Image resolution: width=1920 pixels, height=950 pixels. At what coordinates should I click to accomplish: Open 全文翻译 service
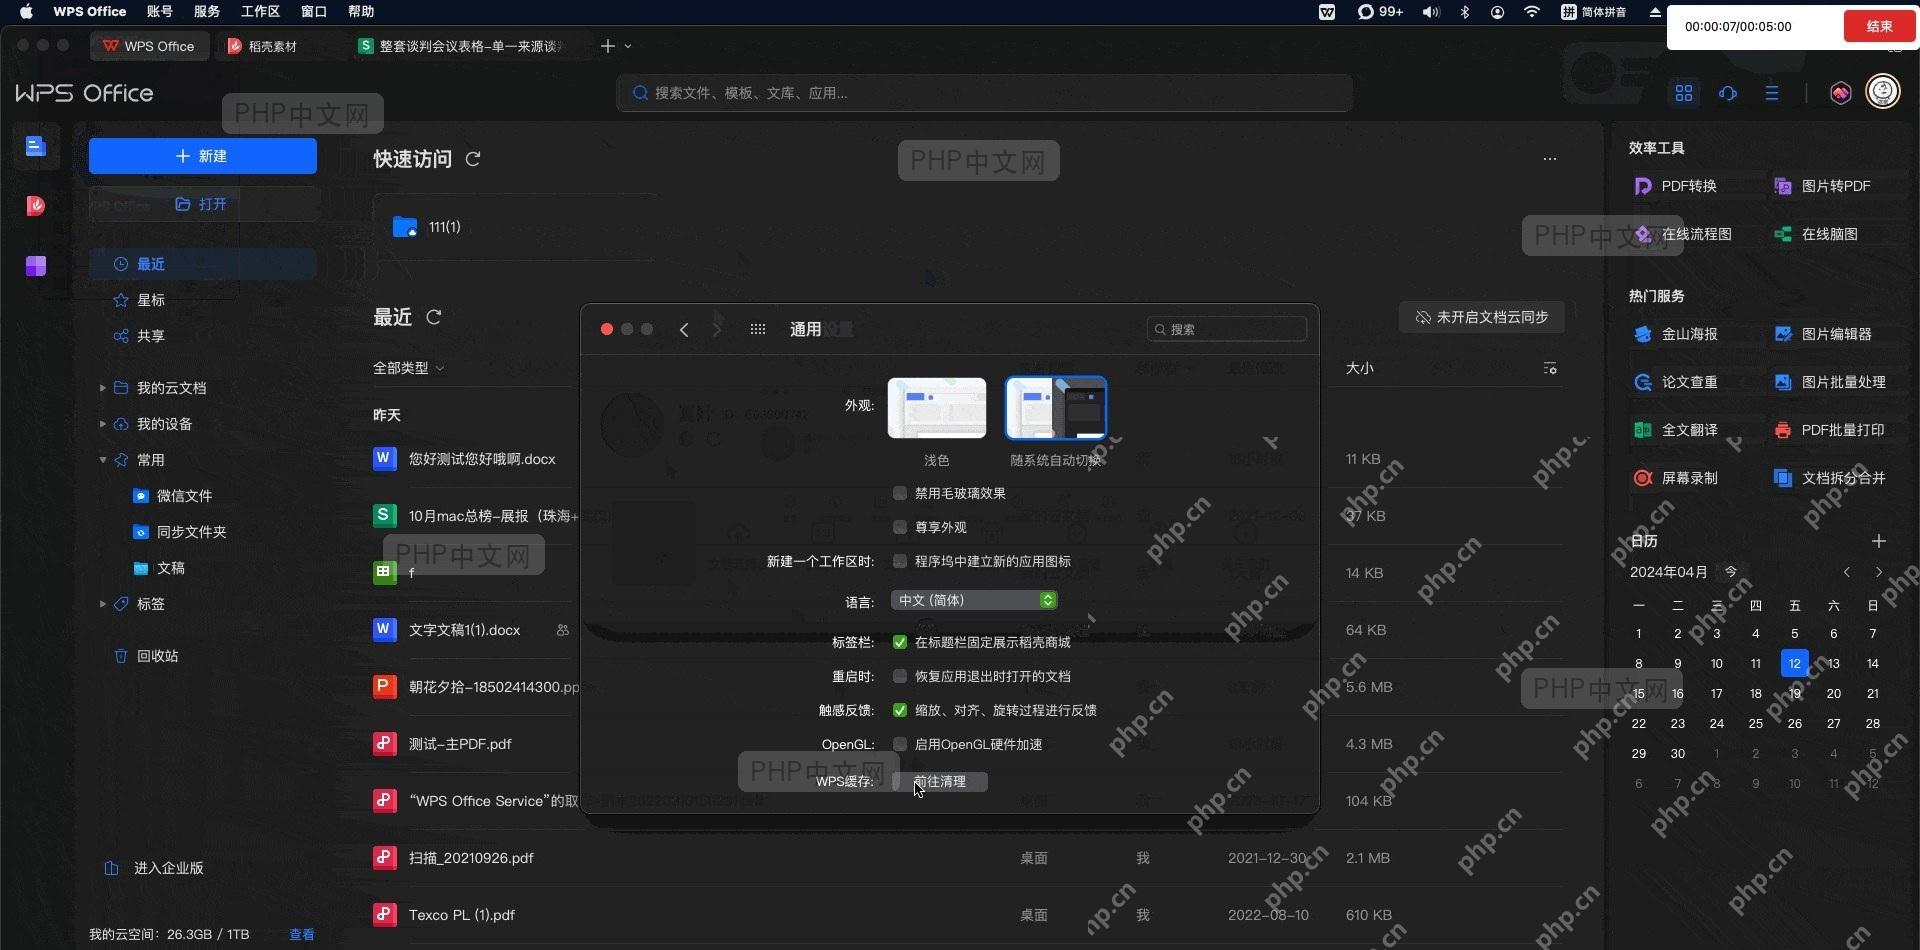pyautogui.click(x=1676, y=430)
